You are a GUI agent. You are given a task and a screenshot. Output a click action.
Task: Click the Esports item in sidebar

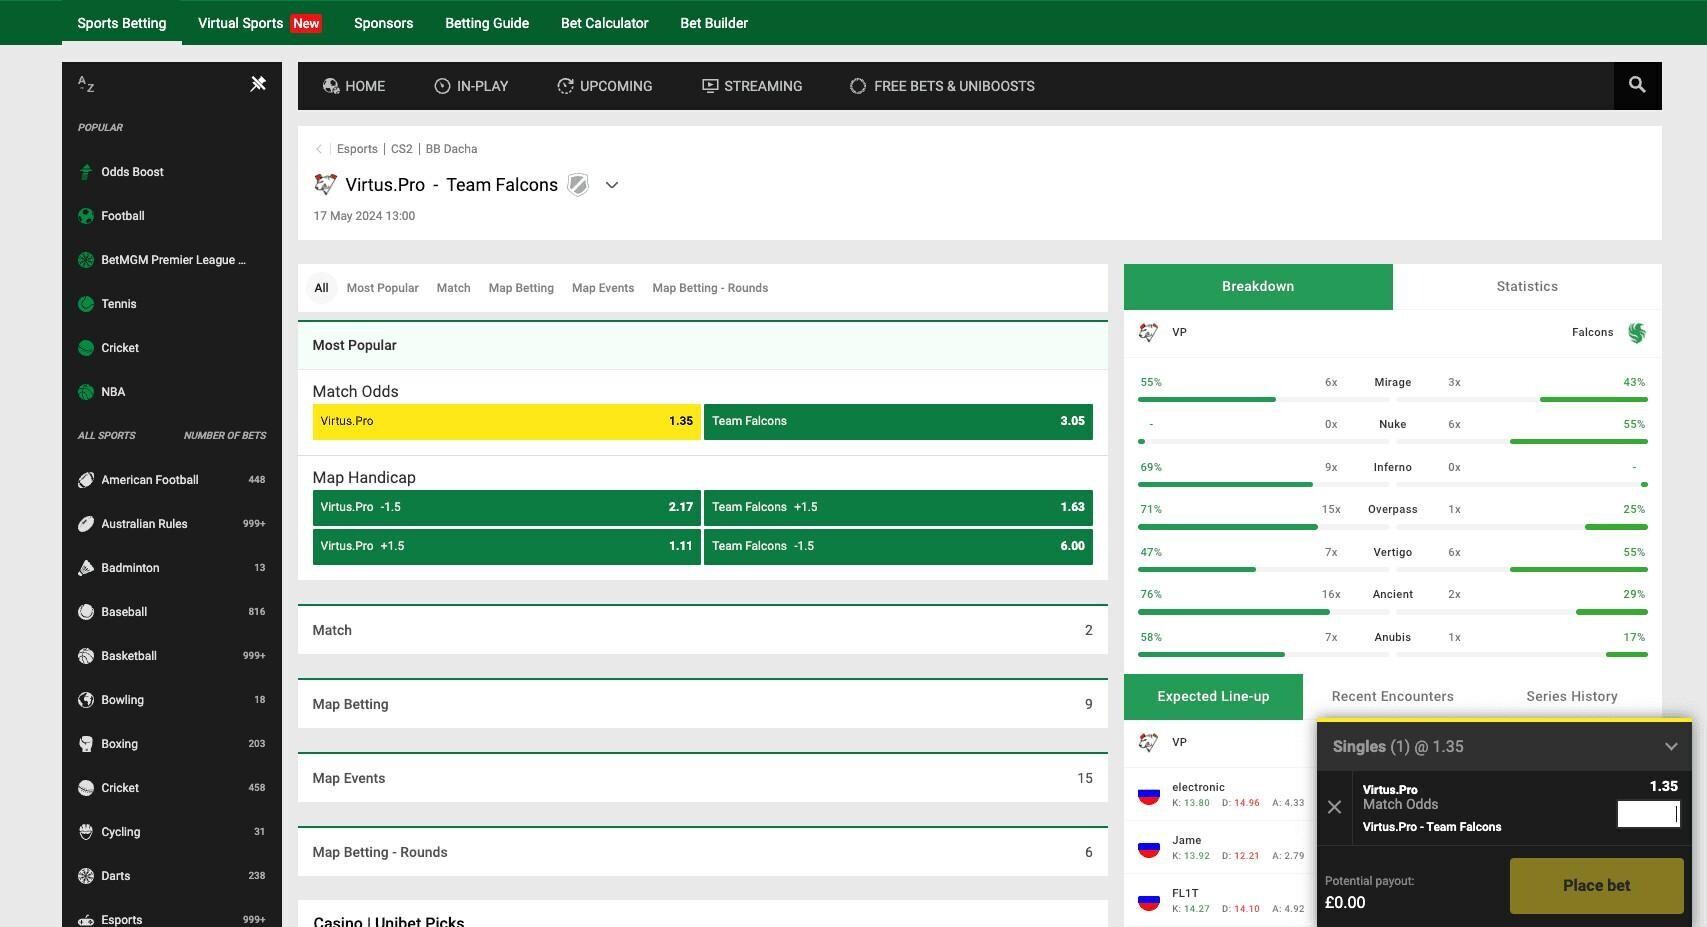point(172,919)
